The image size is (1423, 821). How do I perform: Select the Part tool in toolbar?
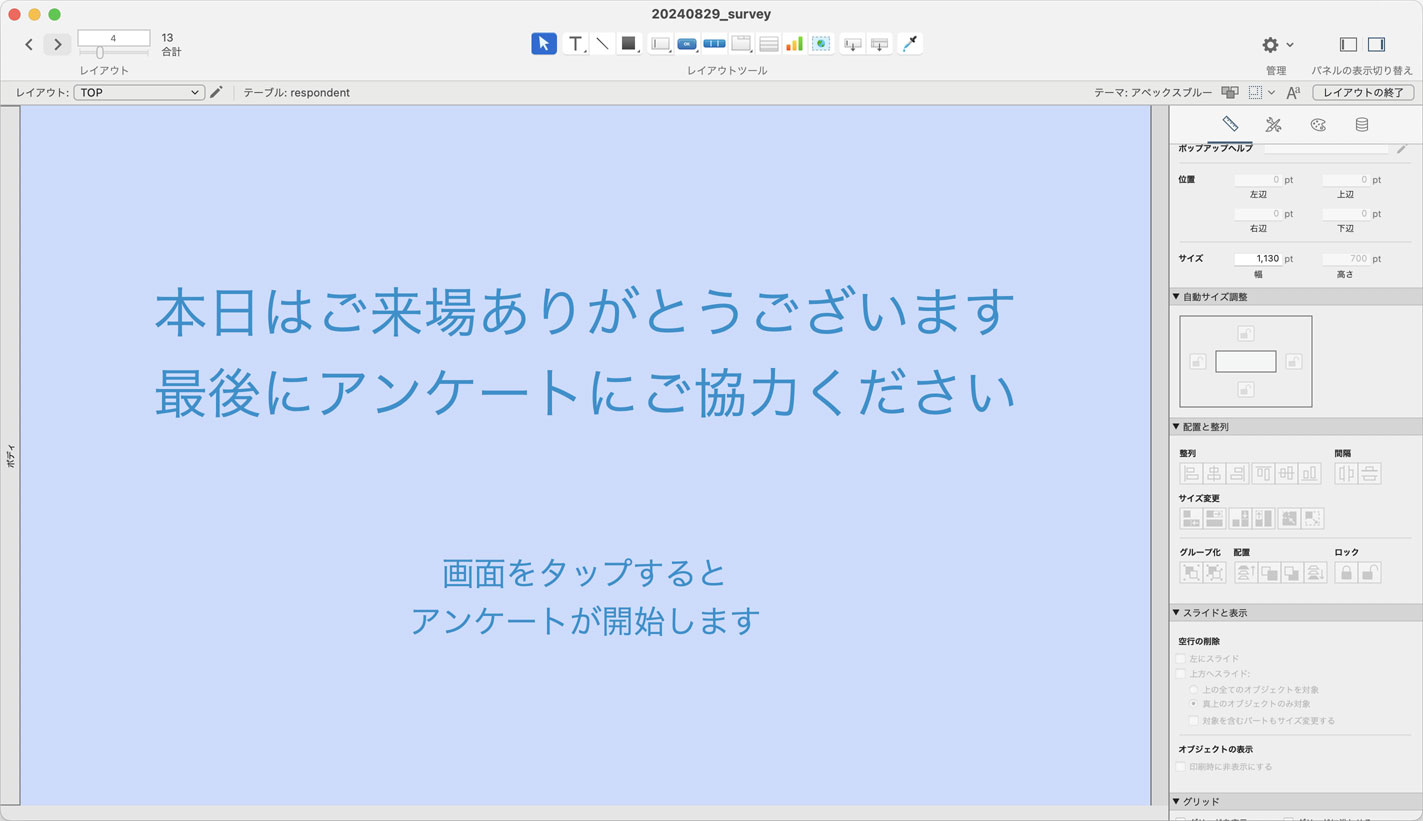(x=879, y=44)
